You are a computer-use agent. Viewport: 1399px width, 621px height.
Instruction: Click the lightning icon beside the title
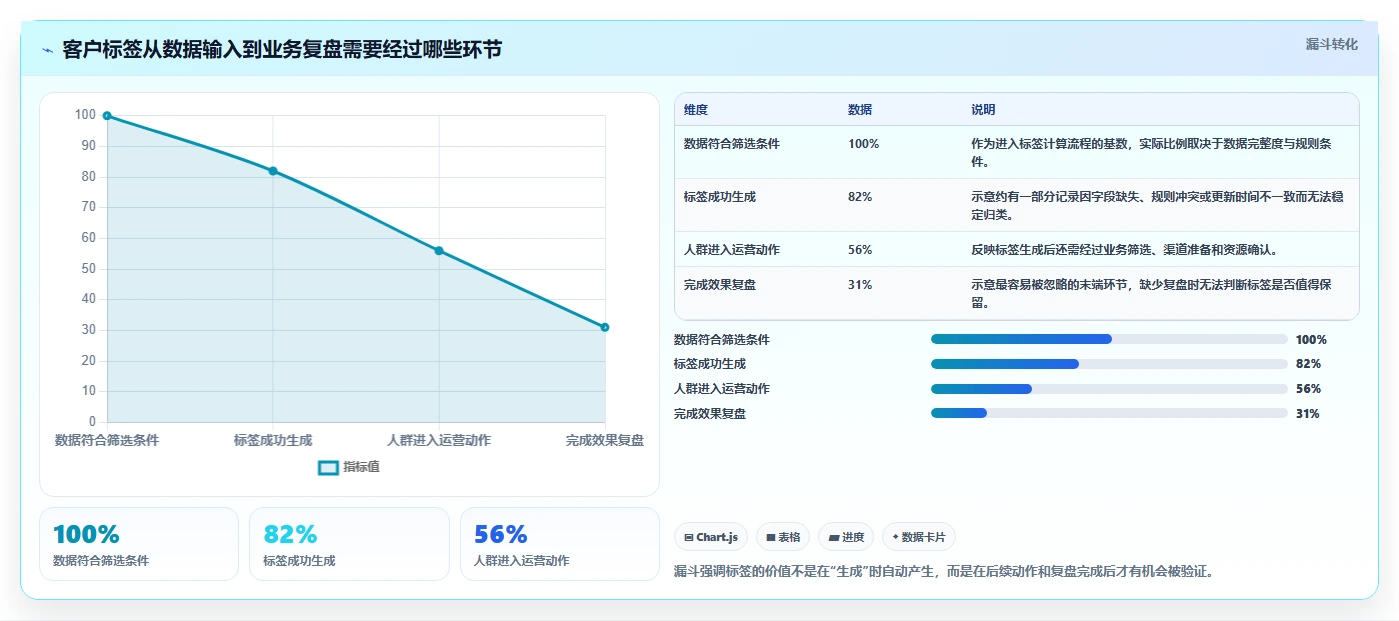pyautogui.click(x=48, y=50)
